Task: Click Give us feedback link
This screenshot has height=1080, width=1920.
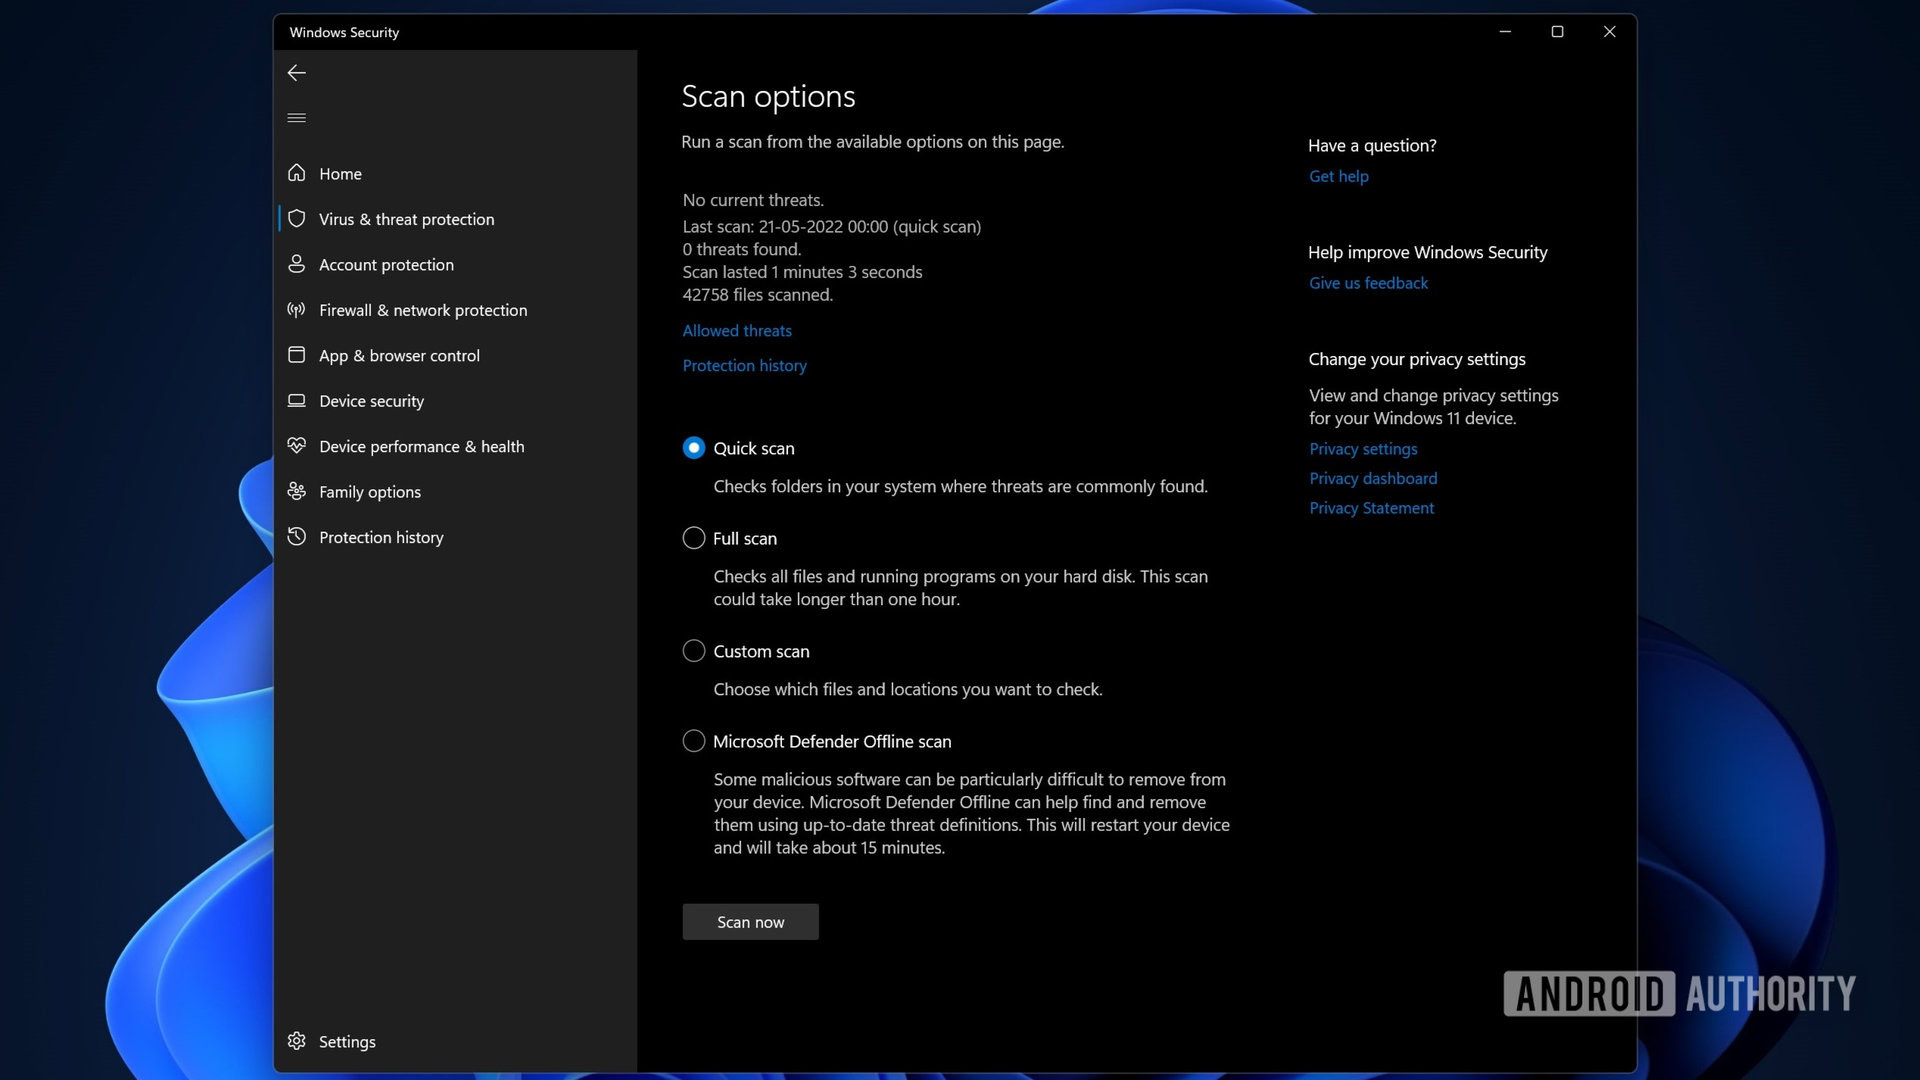Action: pyautogui.click(x=1368, y=283)
